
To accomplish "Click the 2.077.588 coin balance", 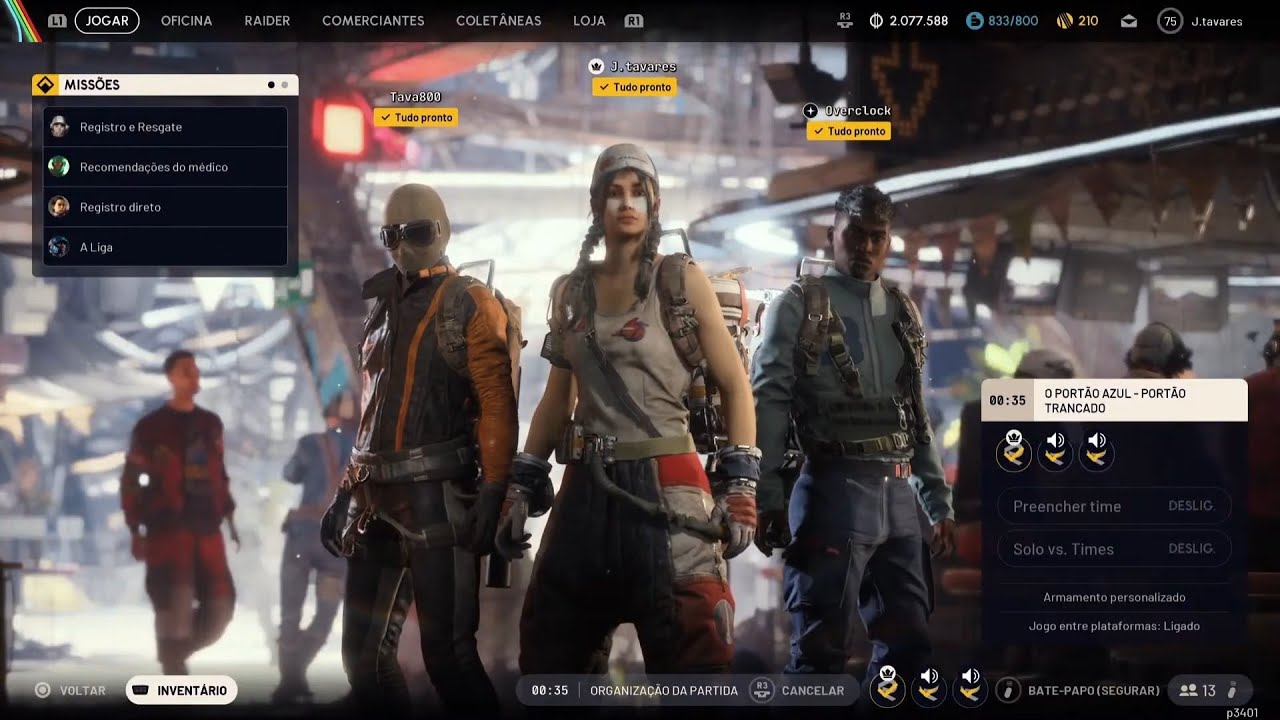I will 919,21.
